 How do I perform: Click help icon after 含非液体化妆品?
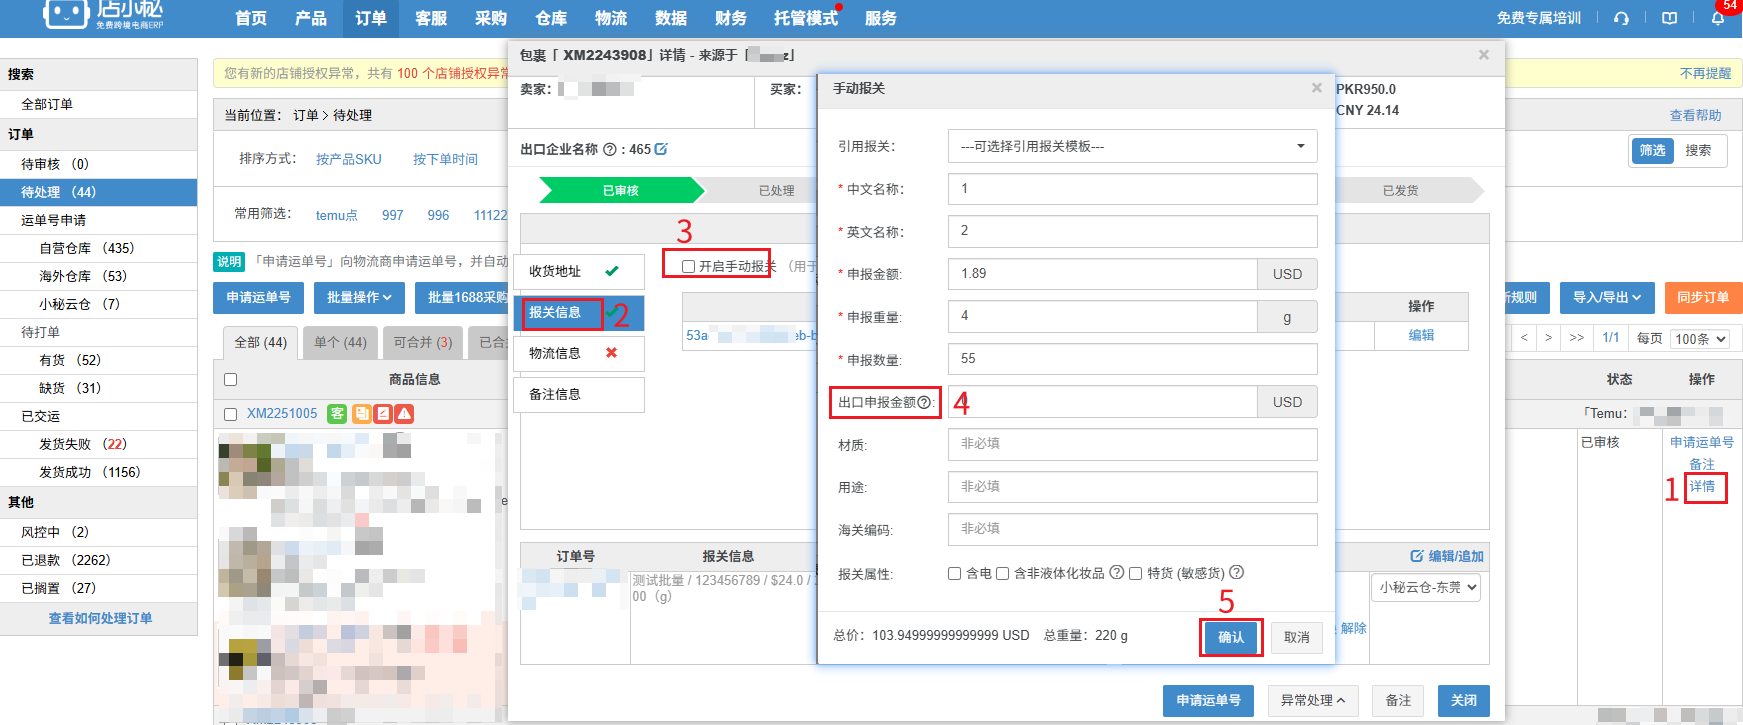1117,572
